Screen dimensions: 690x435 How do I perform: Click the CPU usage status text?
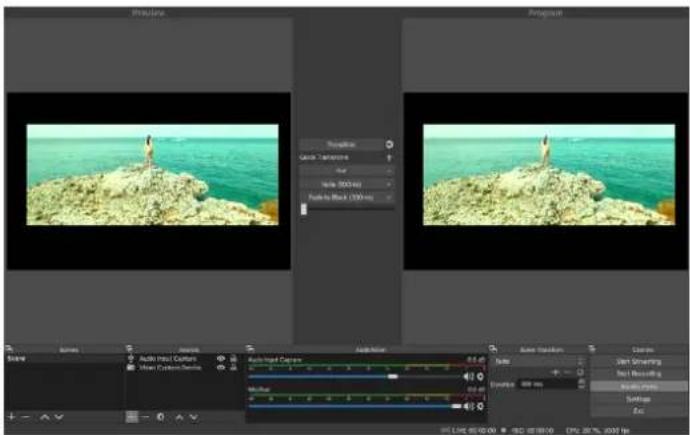597,430
